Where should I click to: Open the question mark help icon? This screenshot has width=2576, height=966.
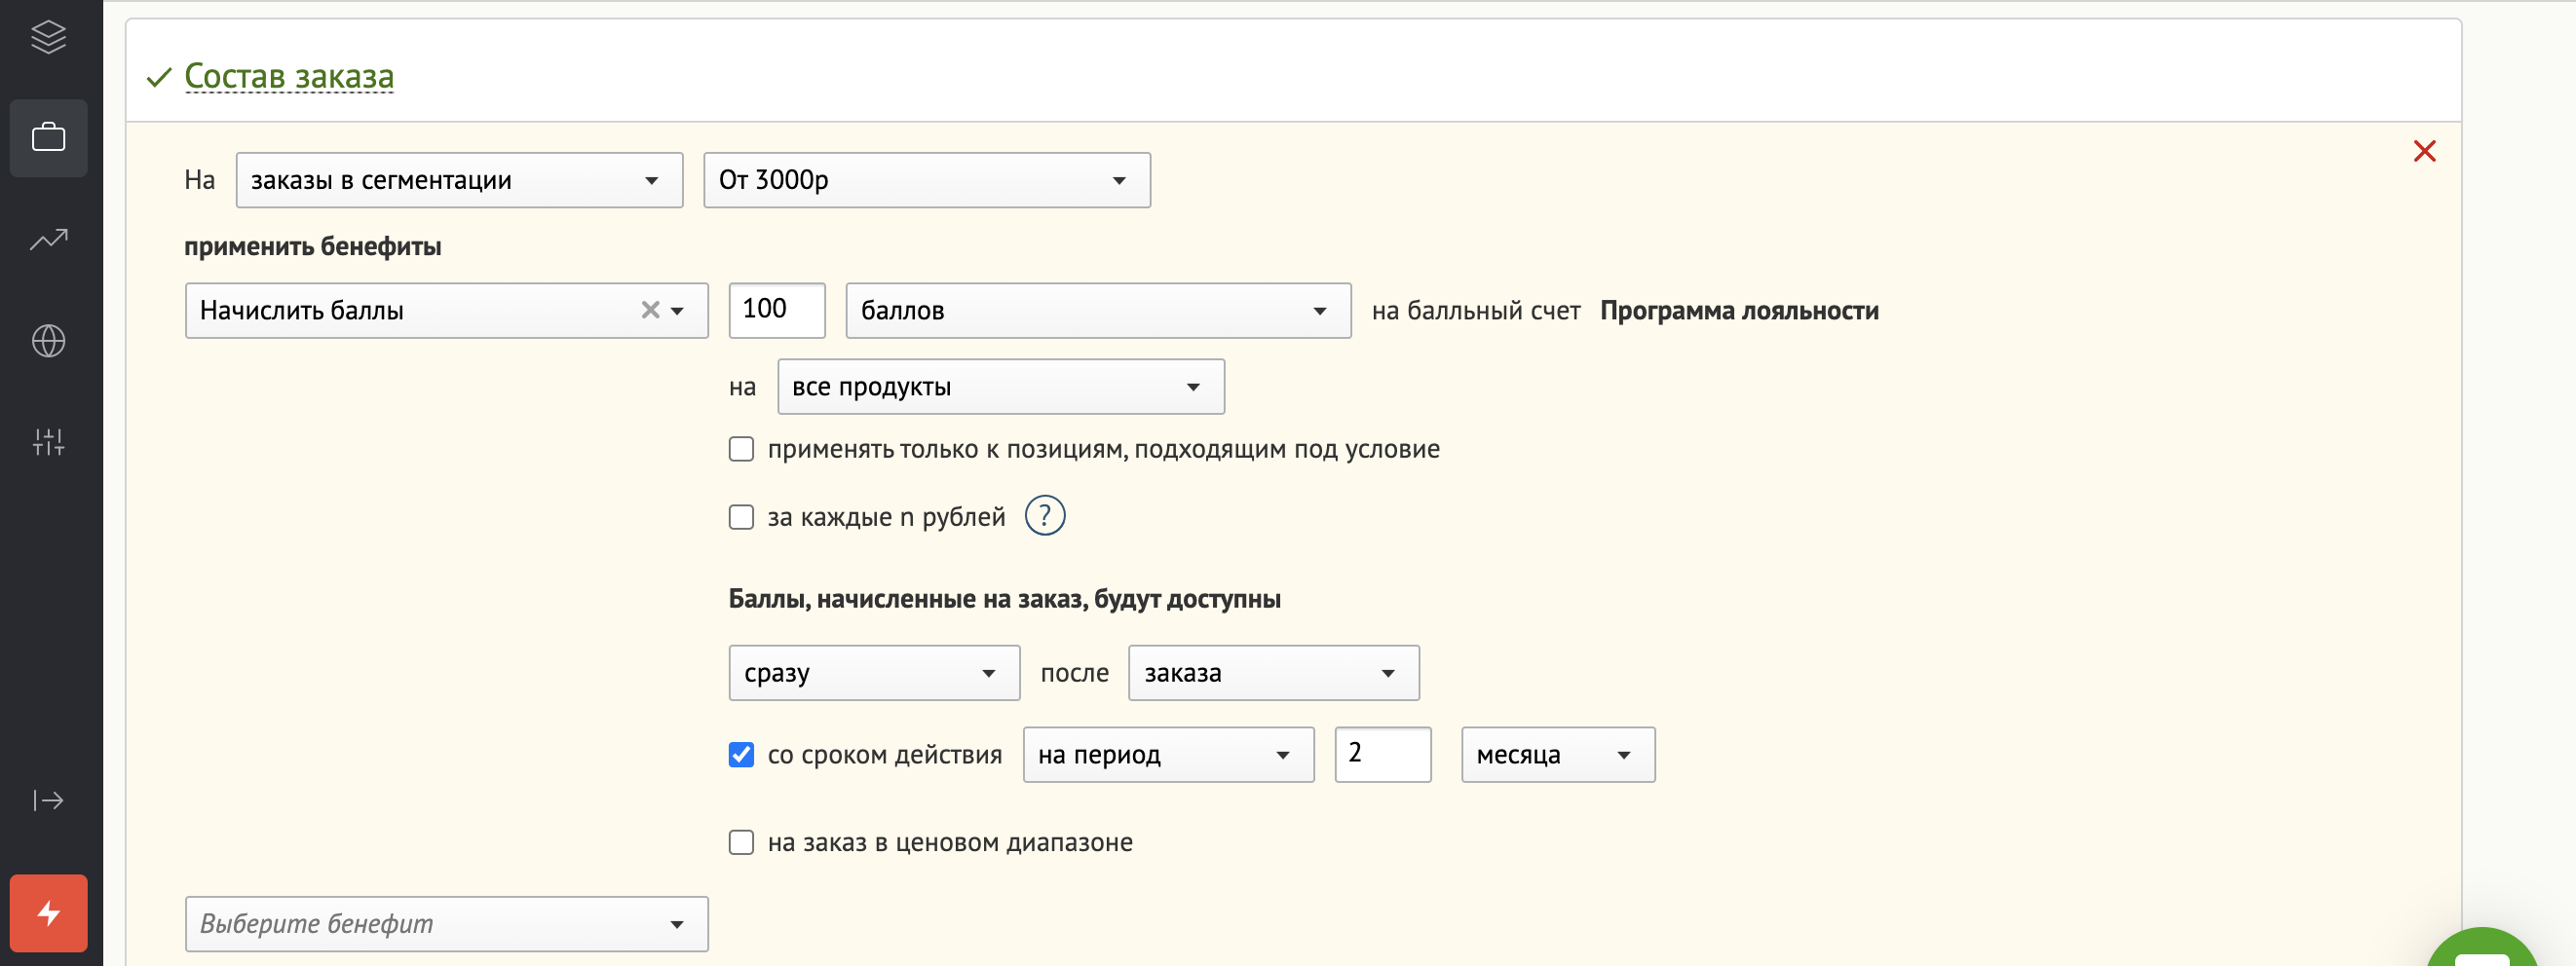(x=1045, y=516)
